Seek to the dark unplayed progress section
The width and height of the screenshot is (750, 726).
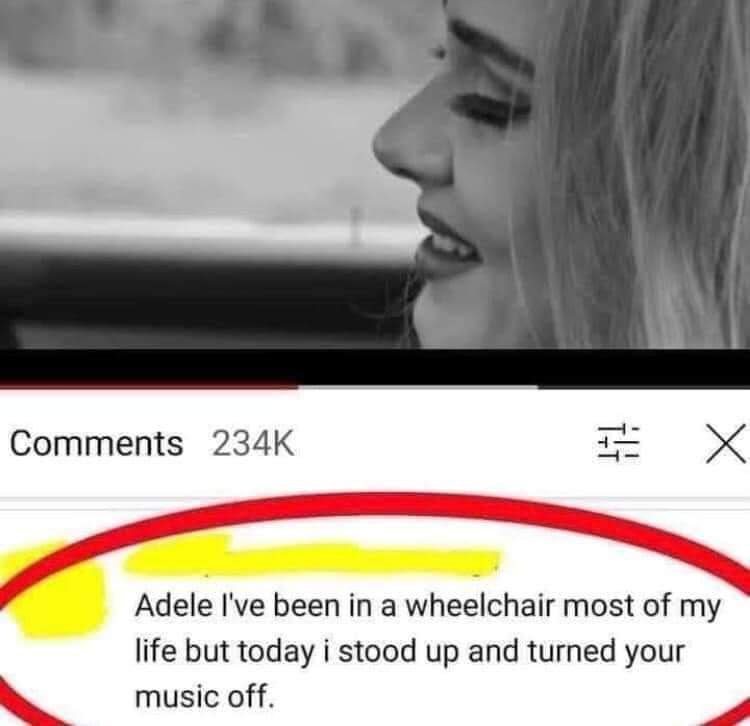(x=644, y=387)
